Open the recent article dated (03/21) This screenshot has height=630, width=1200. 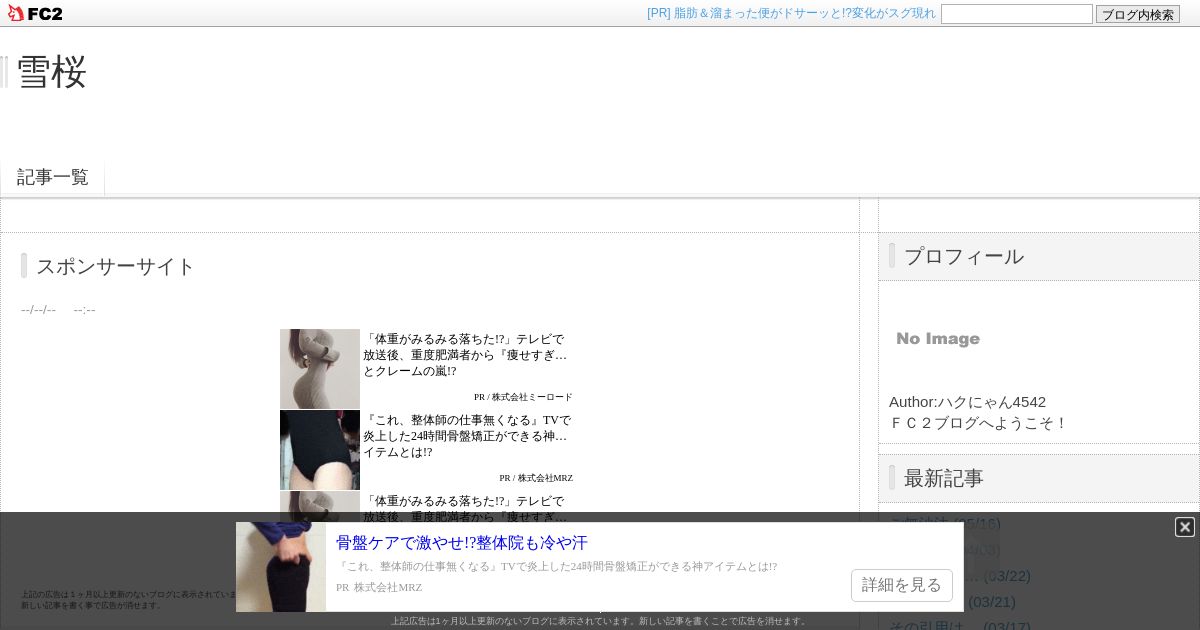(x=953, y=602)
